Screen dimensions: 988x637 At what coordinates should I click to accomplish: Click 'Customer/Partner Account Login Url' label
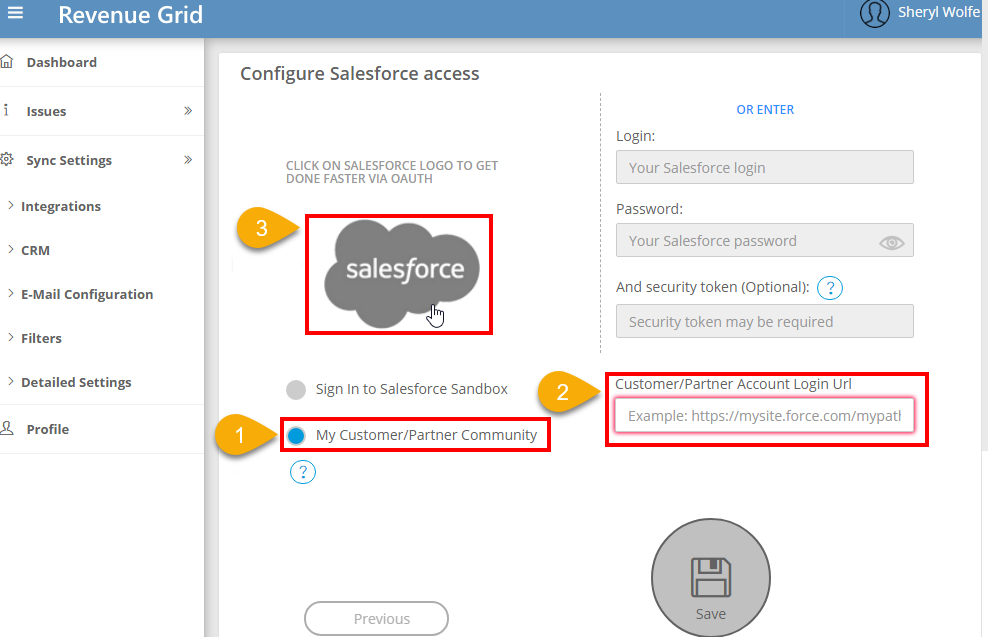(x=733, y=384)
